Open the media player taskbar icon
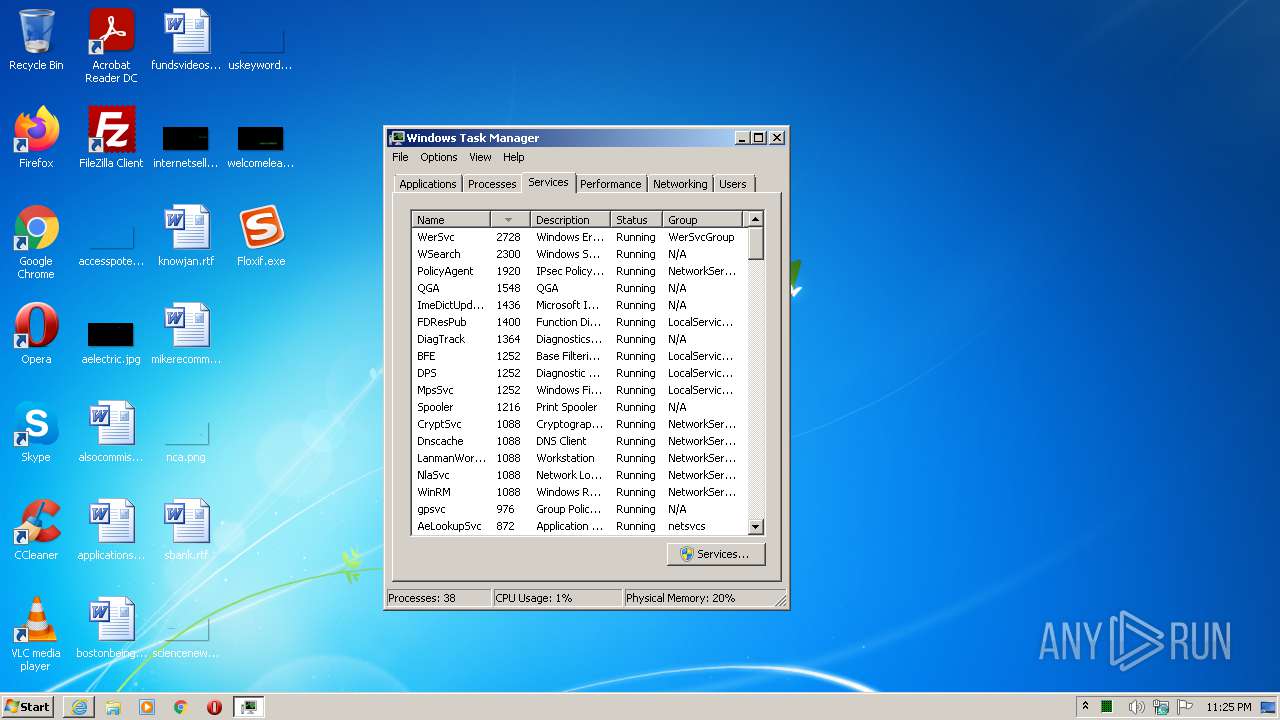This screenshot has width=1280, height=720. (x=147, y=707)
